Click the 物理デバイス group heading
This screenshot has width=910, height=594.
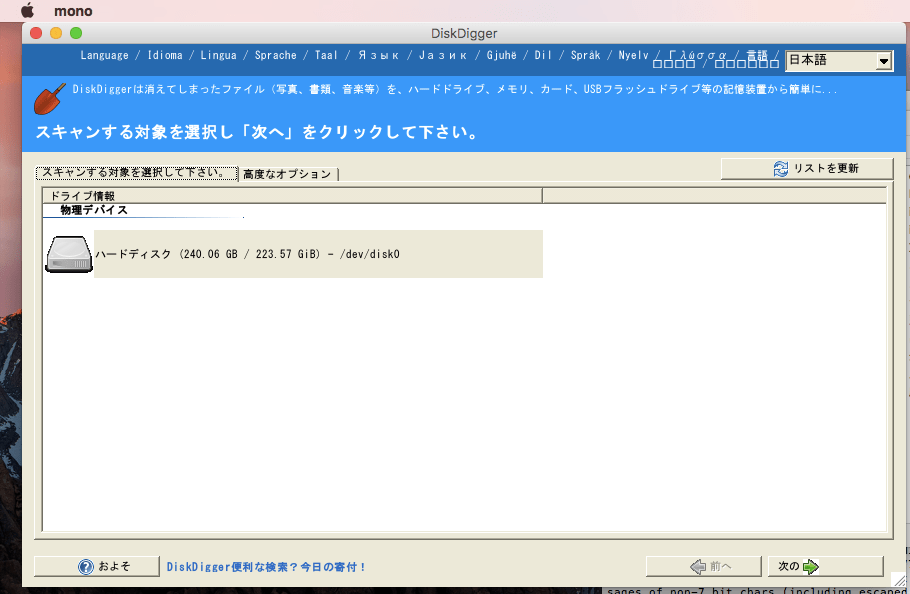coord(94,210)
